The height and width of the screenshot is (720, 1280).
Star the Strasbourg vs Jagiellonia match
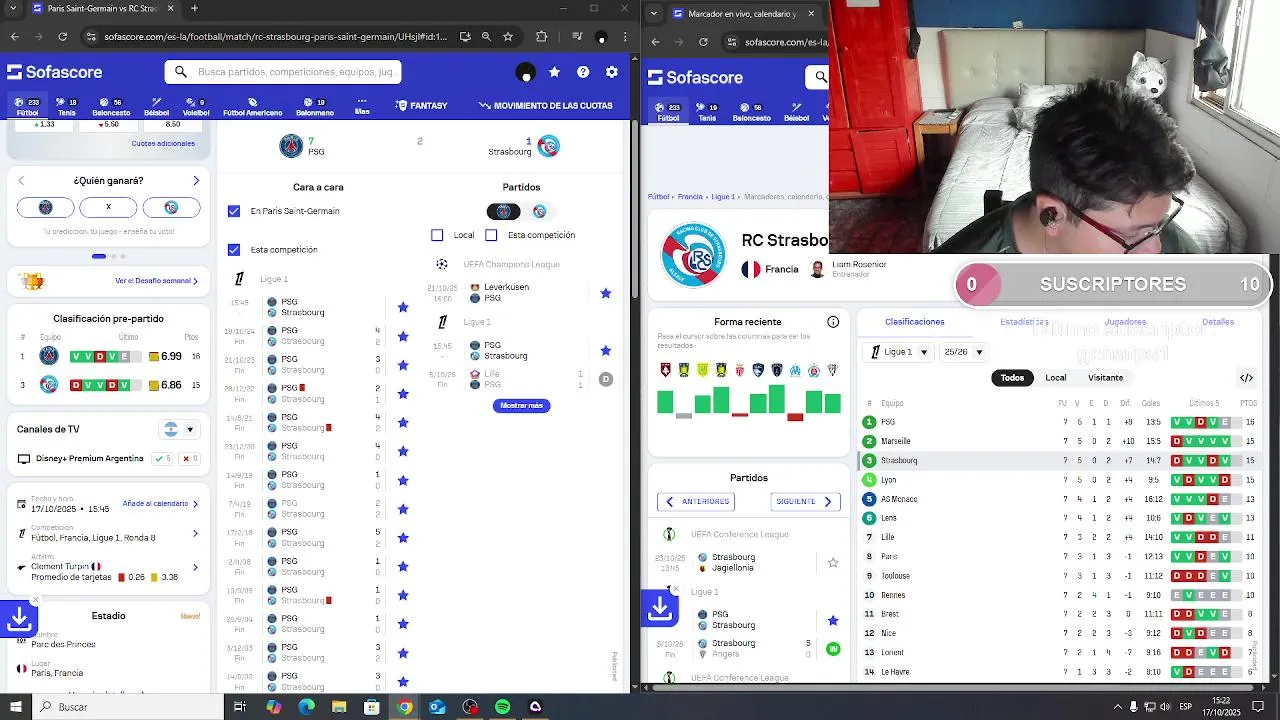tap(833, 563)
